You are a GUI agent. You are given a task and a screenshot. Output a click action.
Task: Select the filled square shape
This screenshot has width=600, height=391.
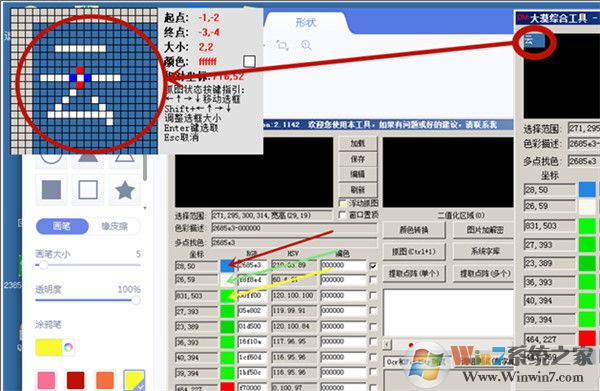(51, 190)
